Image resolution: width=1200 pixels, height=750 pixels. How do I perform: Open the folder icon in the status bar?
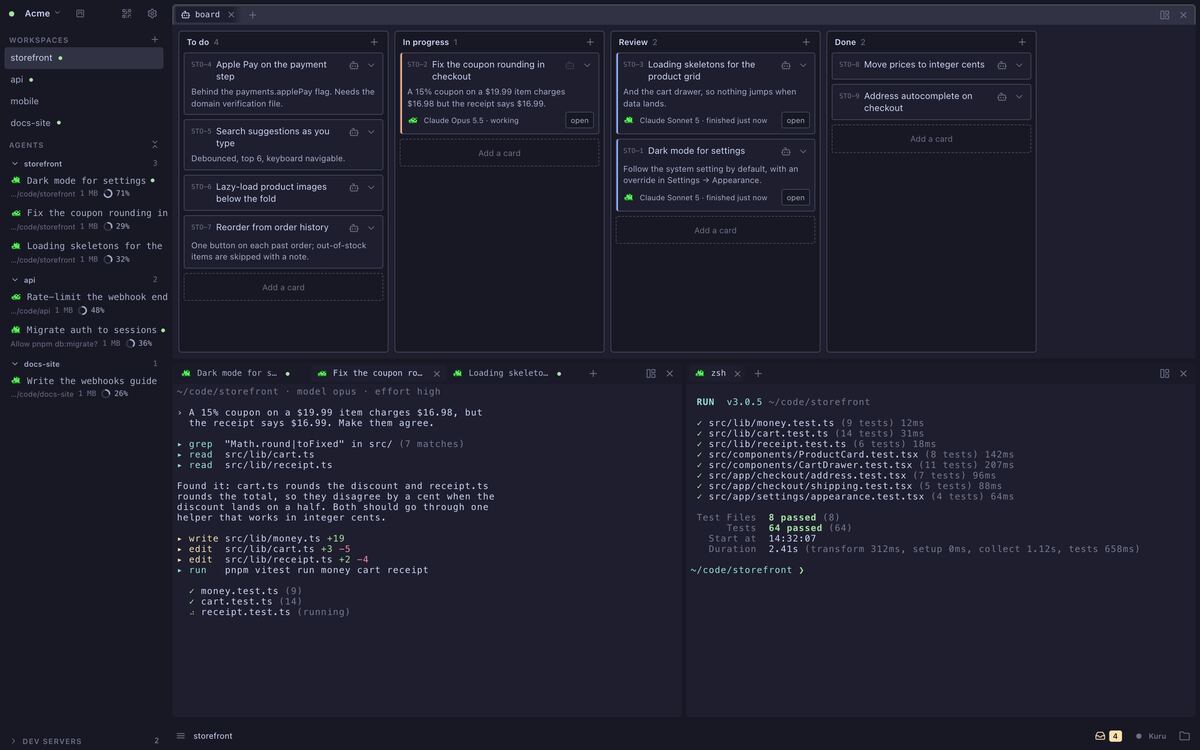[x=1185, y=736]
